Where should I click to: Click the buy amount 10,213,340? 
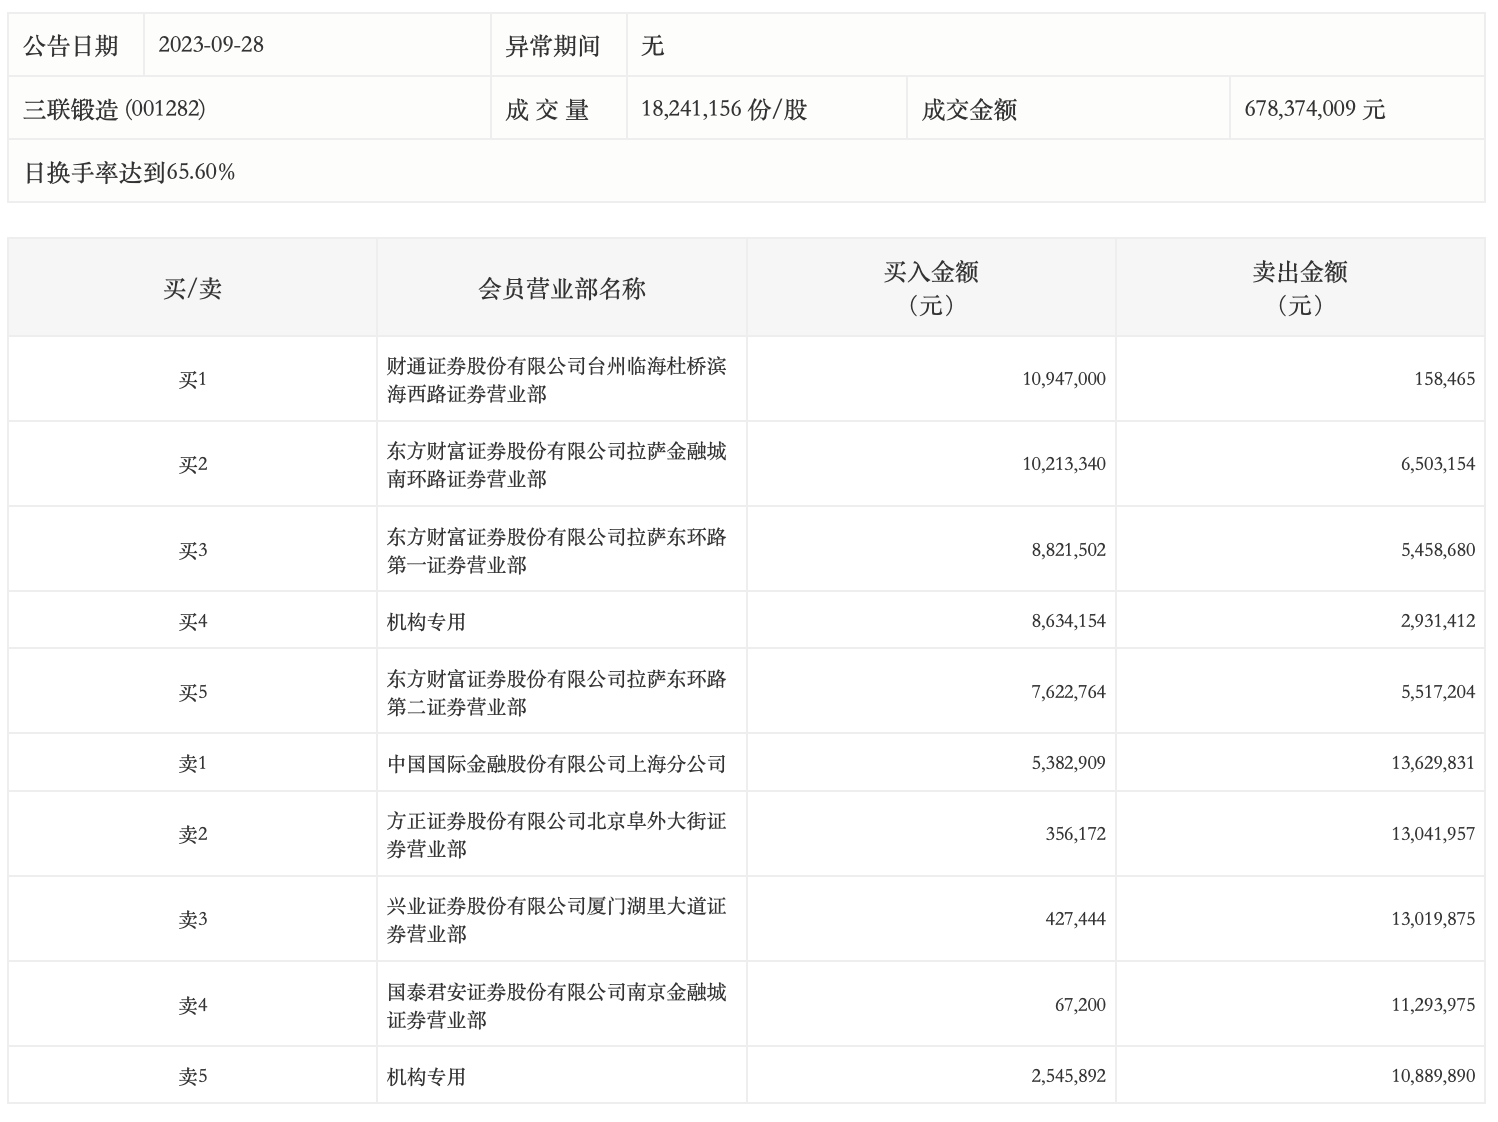click(1063, 464)
